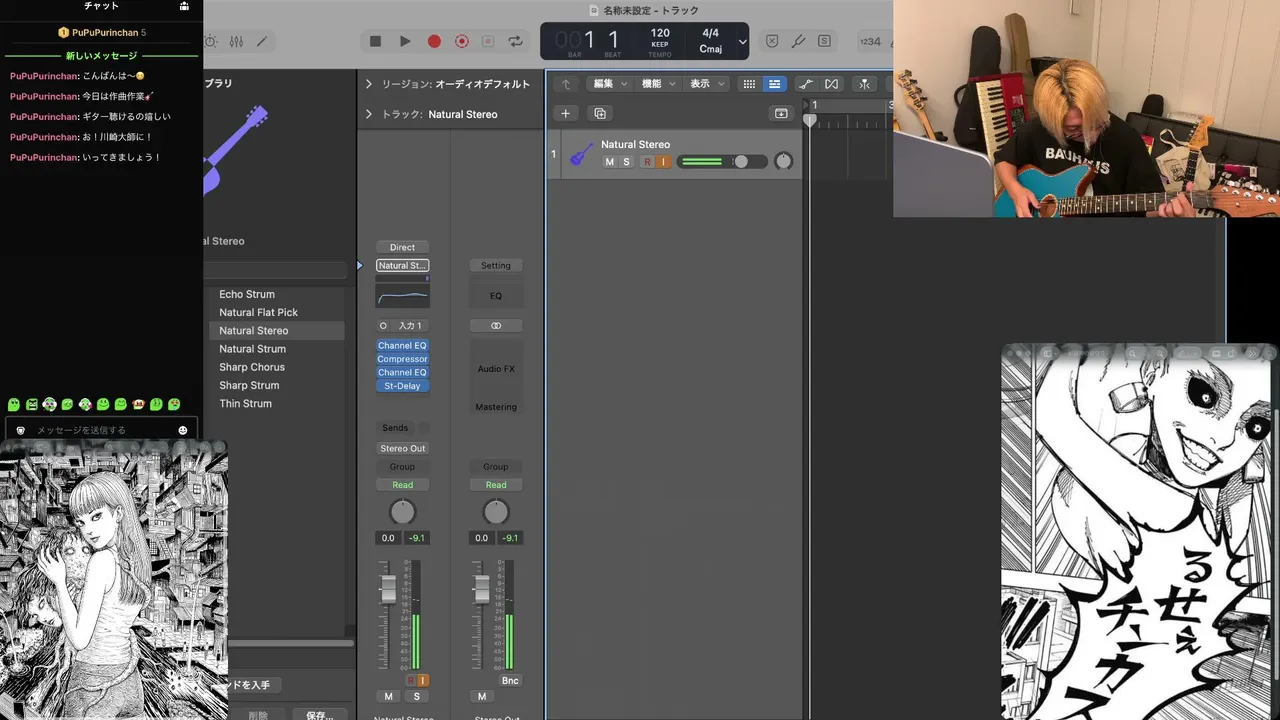1280x720 pixels.
Task: Click the Stereo Out link format icon
Action: 496,326
